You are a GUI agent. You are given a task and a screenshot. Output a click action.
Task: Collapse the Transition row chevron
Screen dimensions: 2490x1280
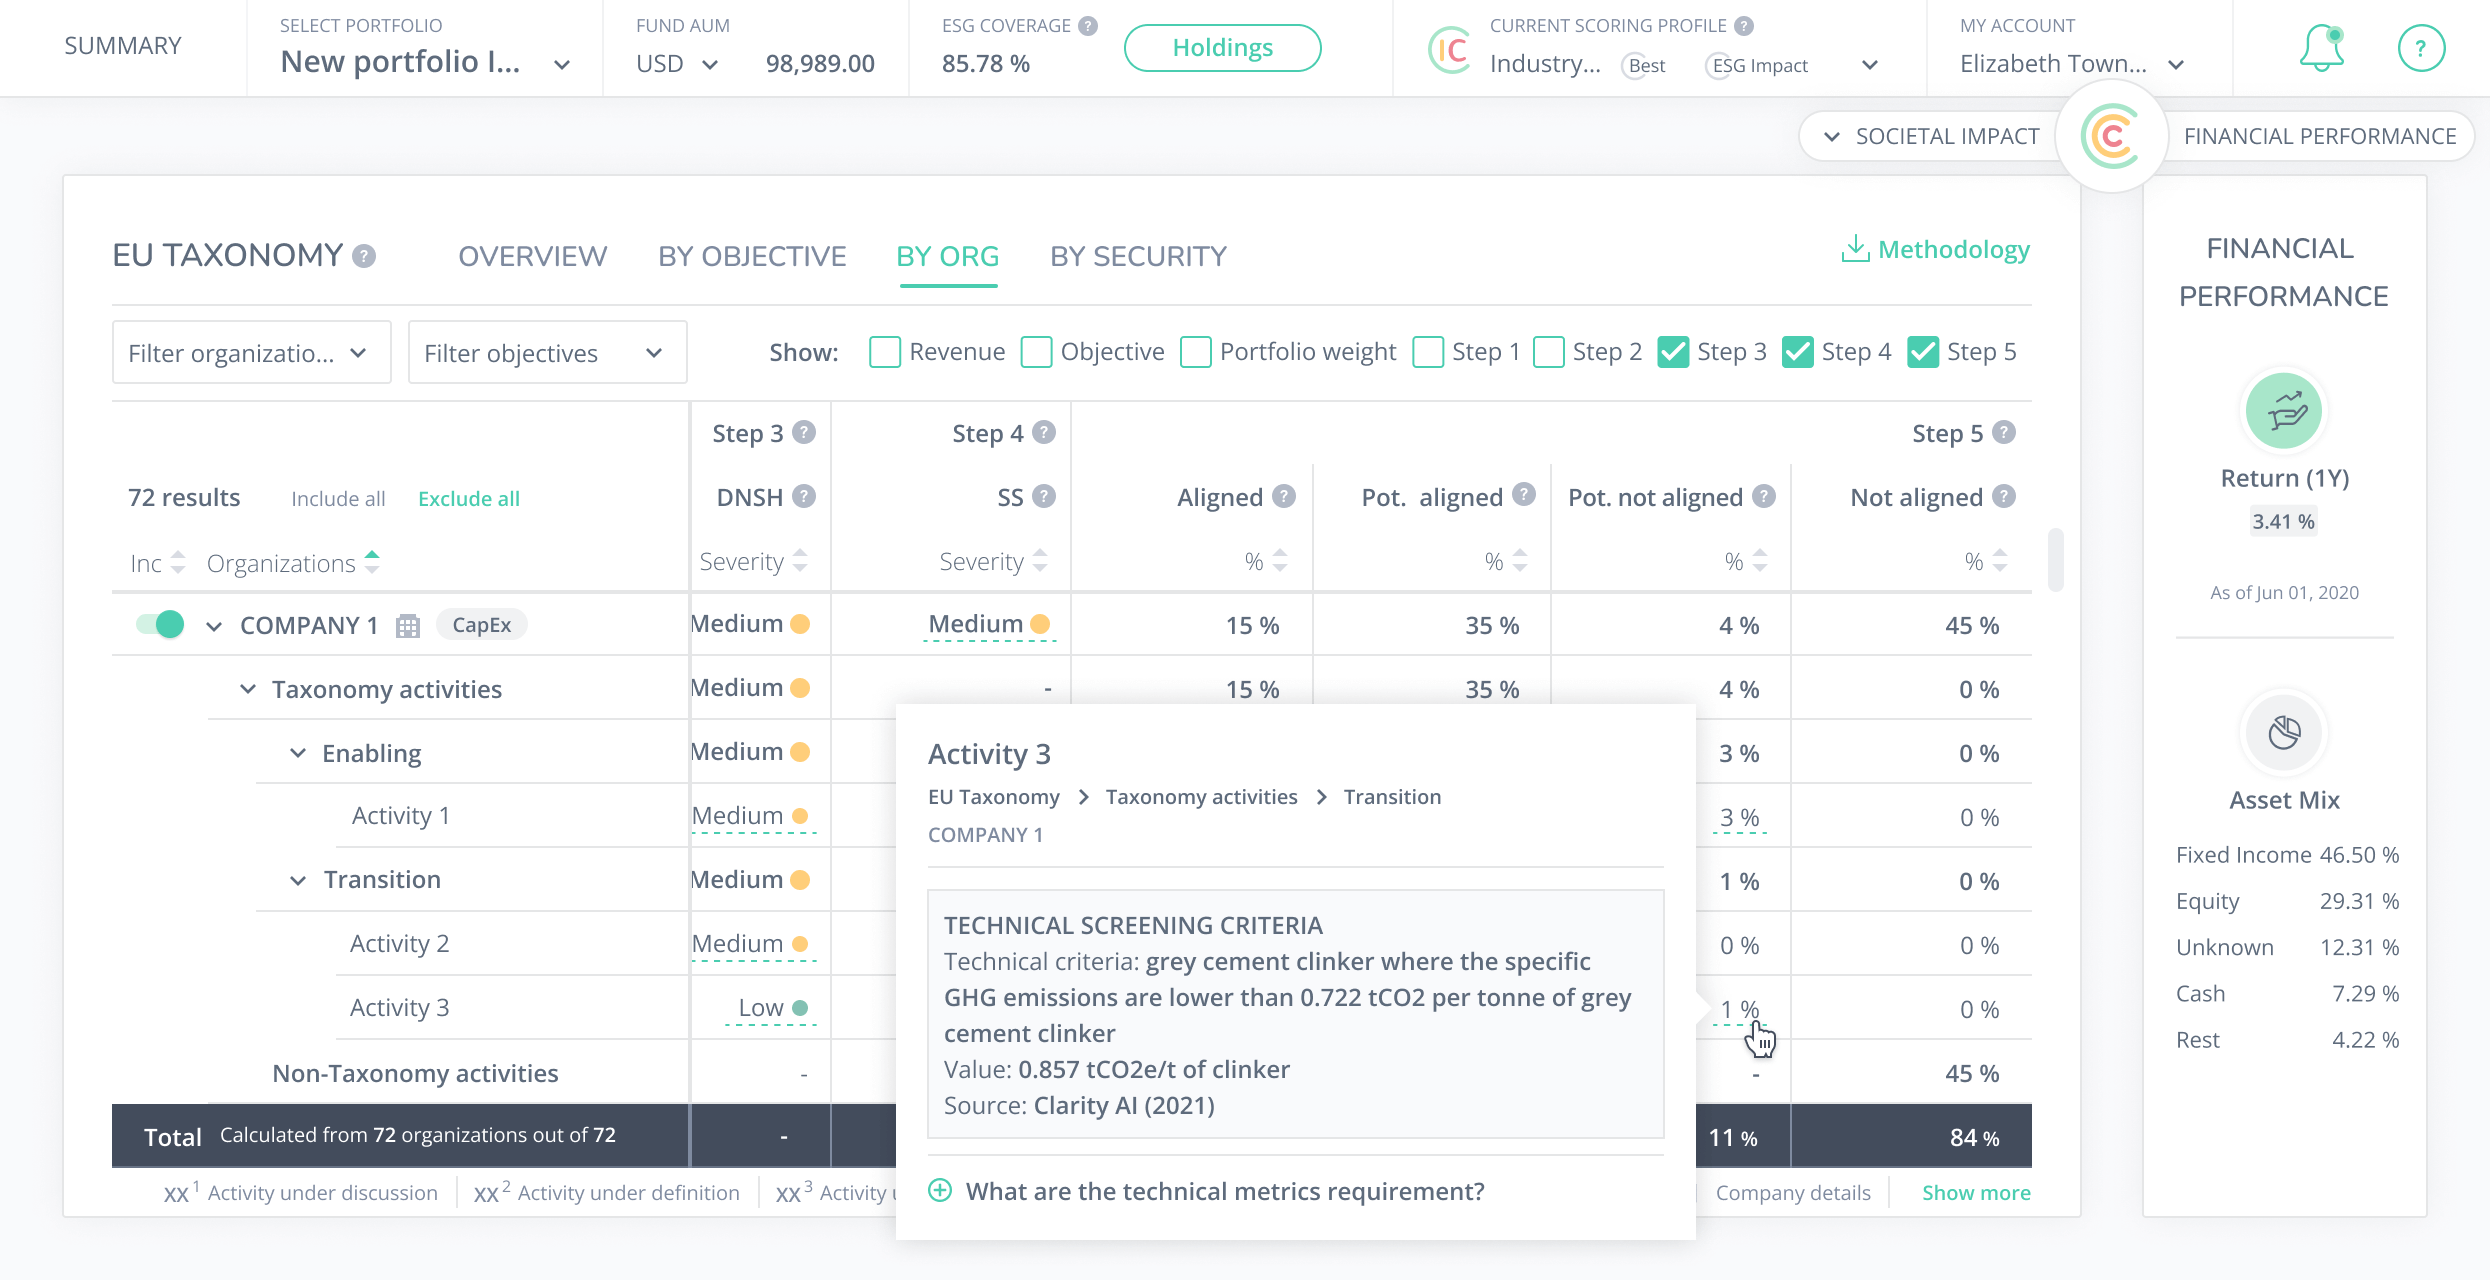click(298, 880)
